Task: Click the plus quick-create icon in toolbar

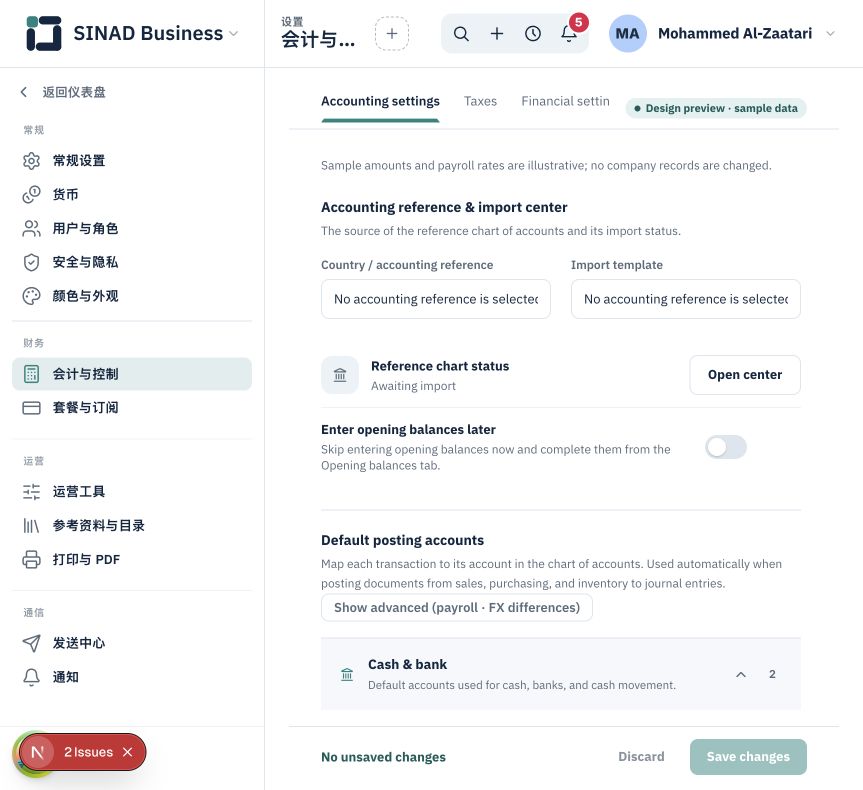Action: coord(497,34)
